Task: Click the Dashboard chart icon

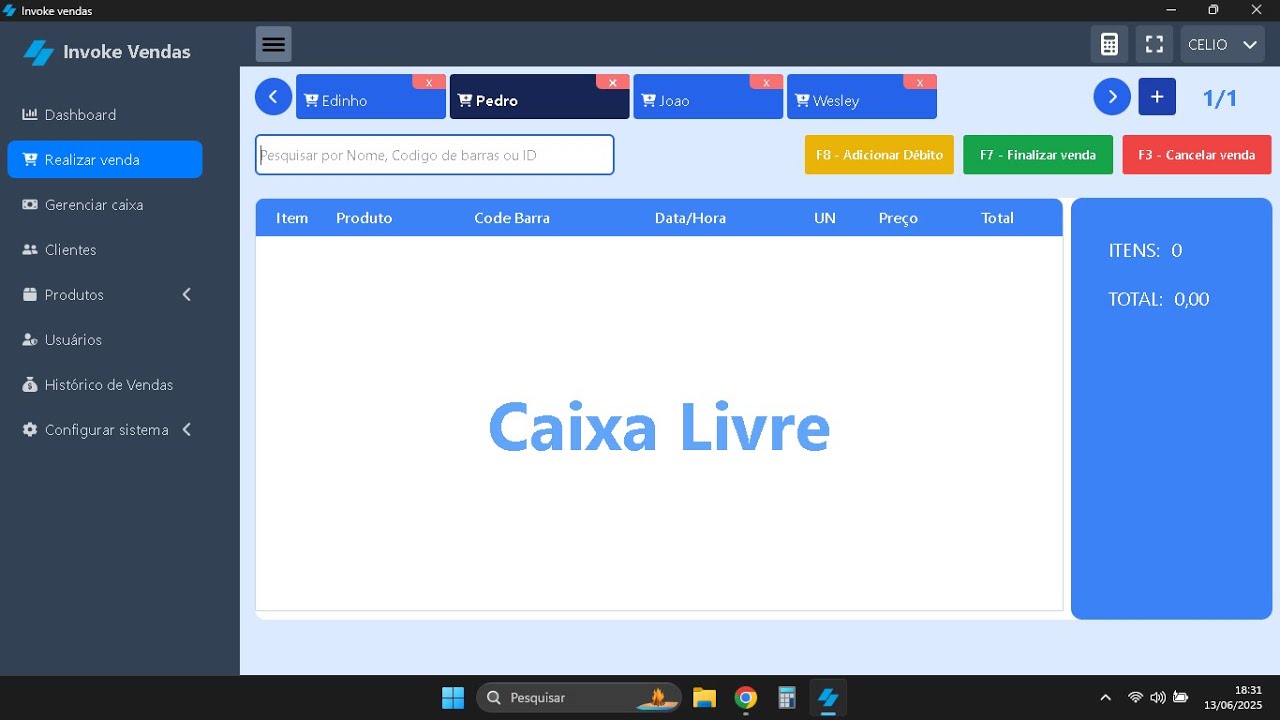Action: 30,115
